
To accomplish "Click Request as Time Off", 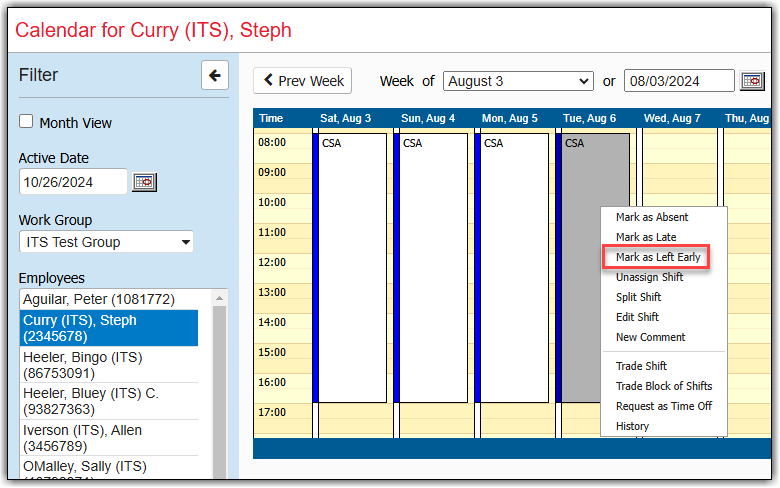I will 663,406.
